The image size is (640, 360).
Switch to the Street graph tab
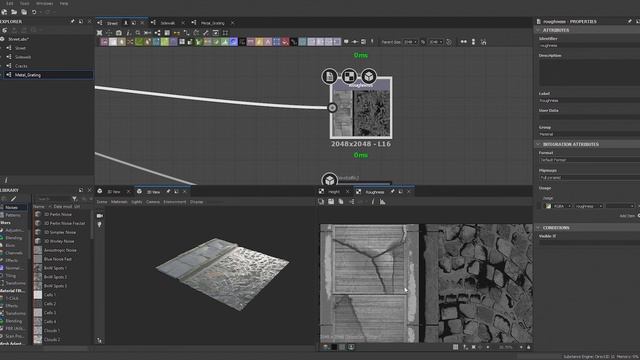tap(112, 23)
